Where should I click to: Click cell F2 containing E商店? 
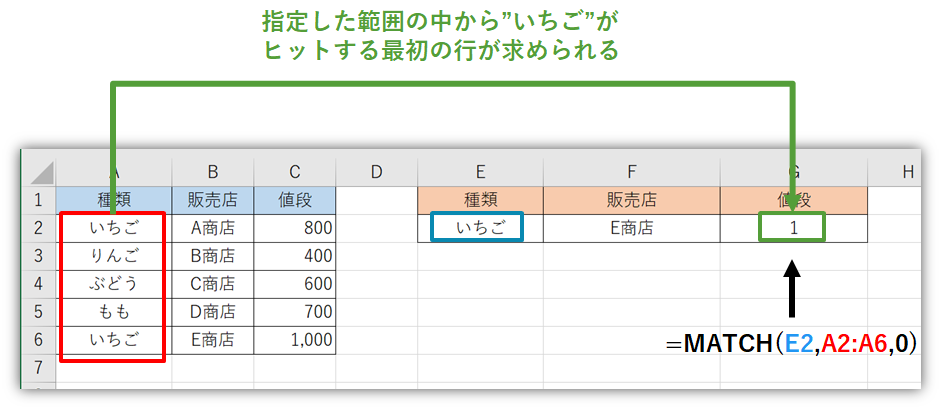pos(631,228)
